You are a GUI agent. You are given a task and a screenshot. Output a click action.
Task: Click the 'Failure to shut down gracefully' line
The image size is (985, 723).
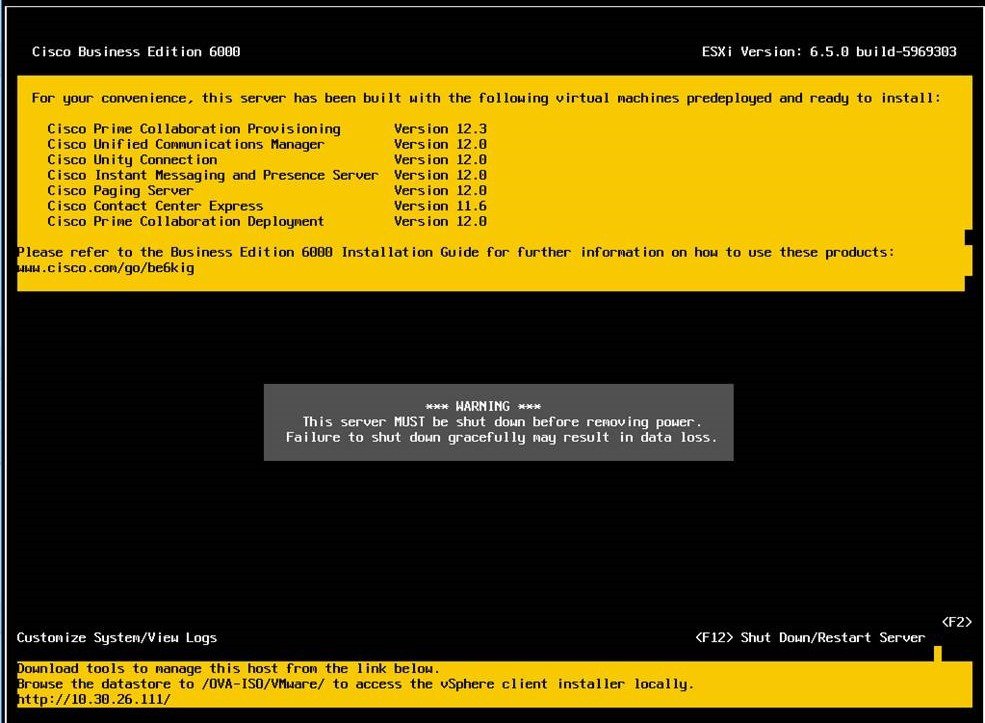[x=501, y=437]
